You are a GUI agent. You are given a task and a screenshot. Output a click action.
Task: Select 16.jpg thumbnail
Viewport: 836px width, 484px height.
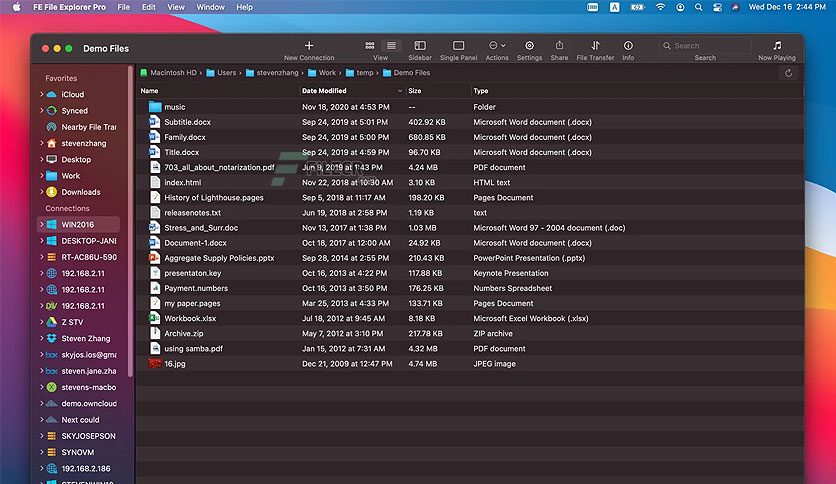pos(155,364)
